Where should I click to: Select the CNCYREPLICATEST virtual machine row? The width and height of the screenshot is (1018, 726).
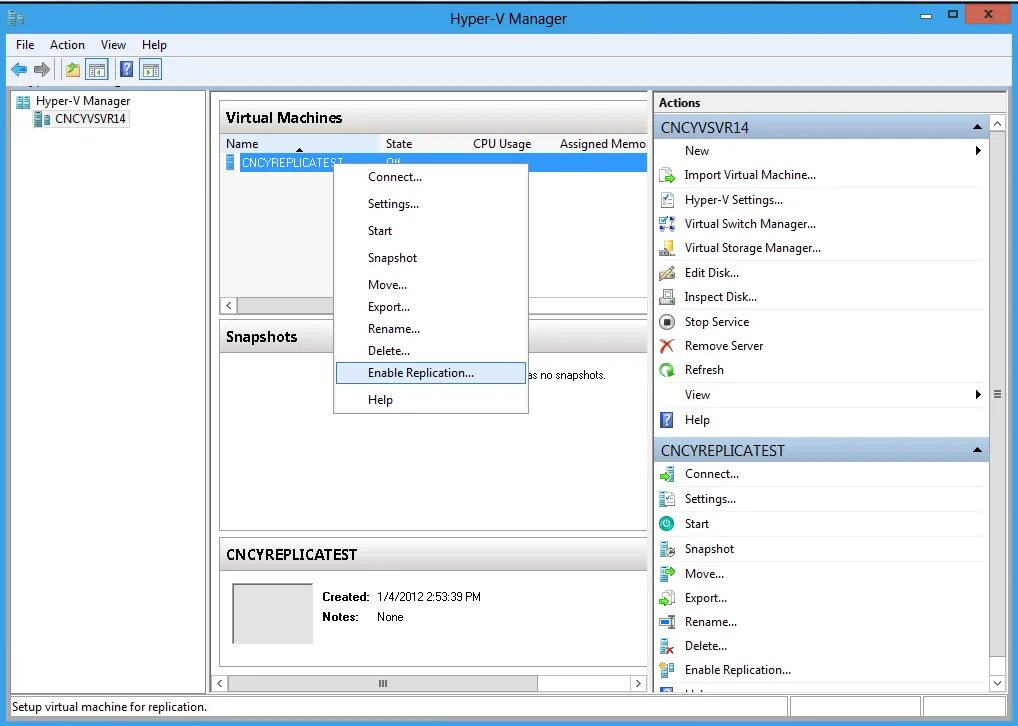(x=435, y=162)
